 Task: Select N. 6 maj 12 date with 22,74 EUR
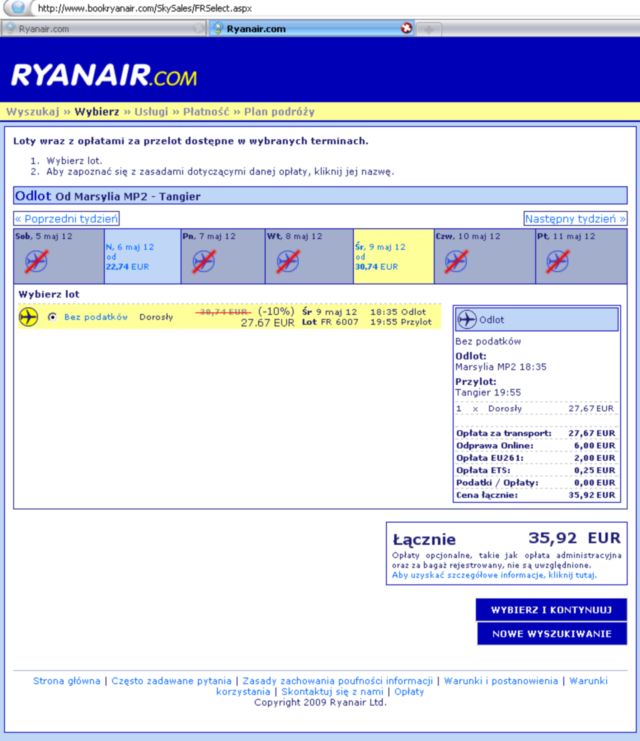142,257
